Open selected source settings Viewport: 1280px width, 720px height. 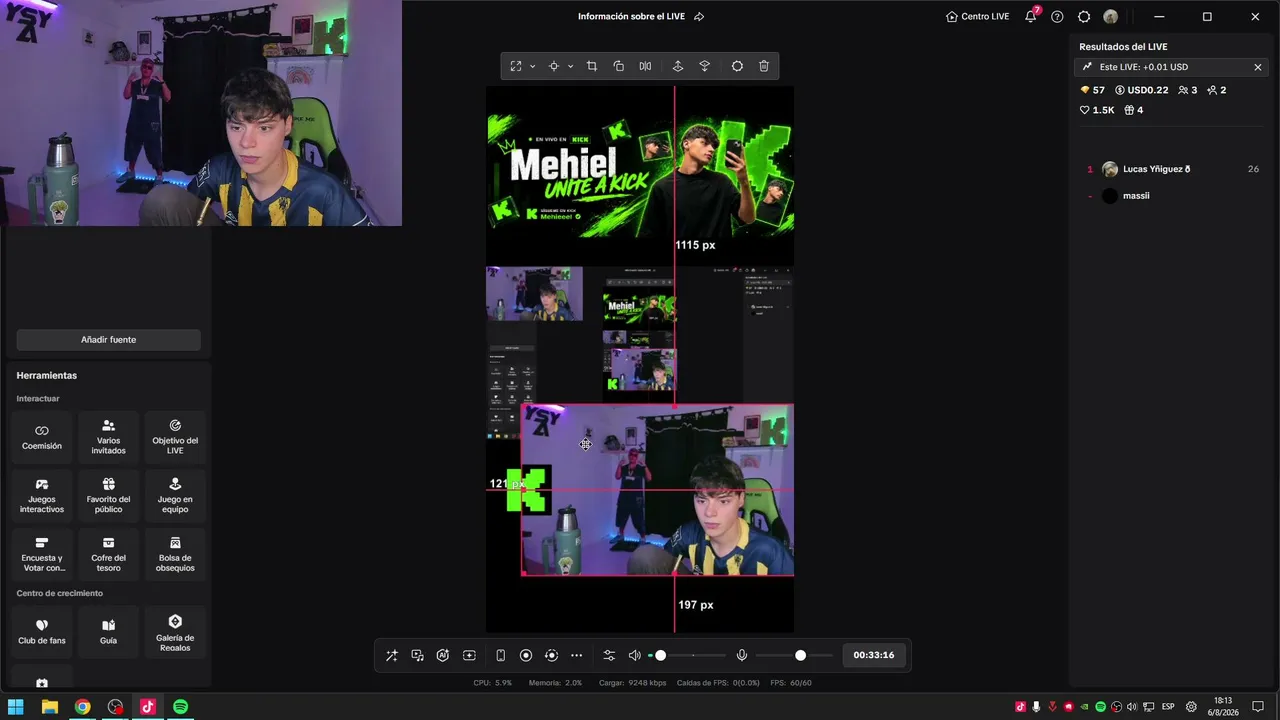point(737,66)
